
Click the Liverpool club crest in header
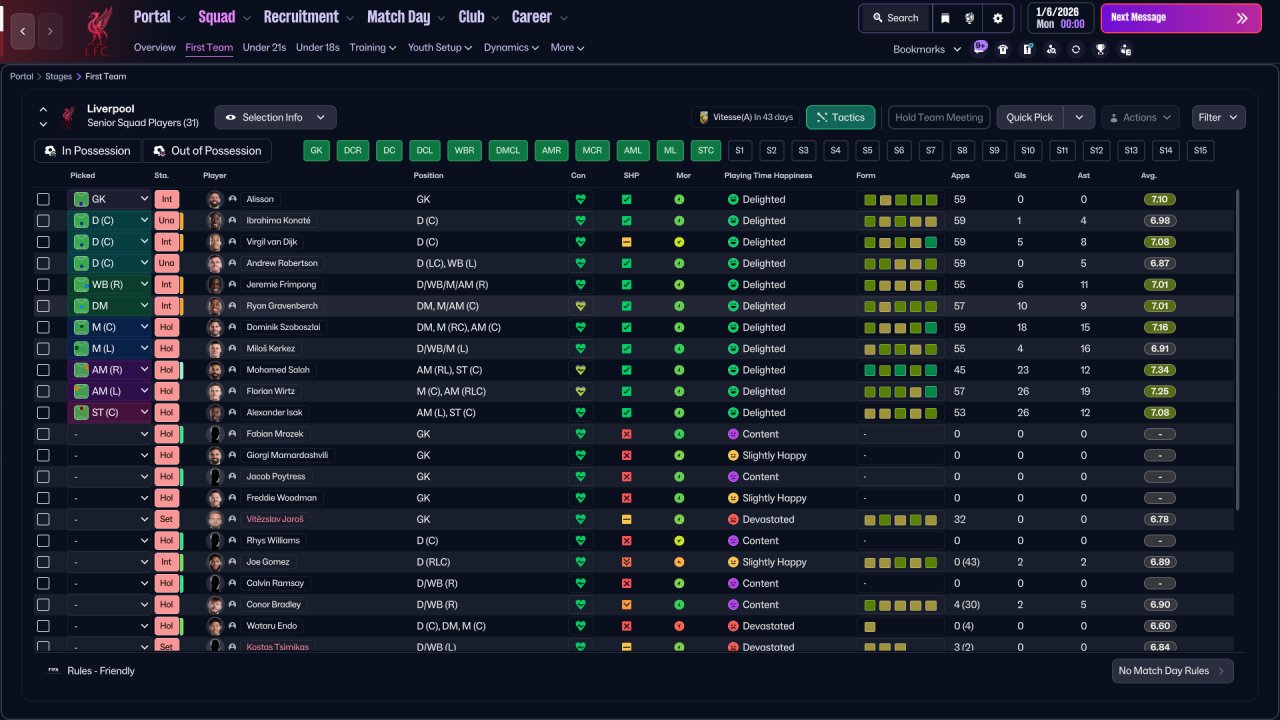pyautogui.click(x=97, y=30)
